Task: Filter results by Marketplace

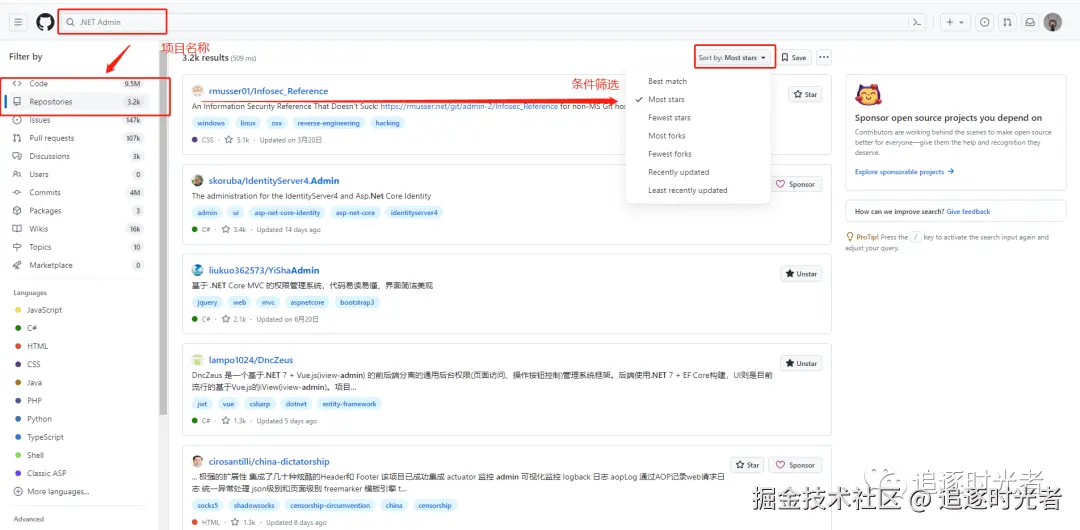Action: pos(77,265)
